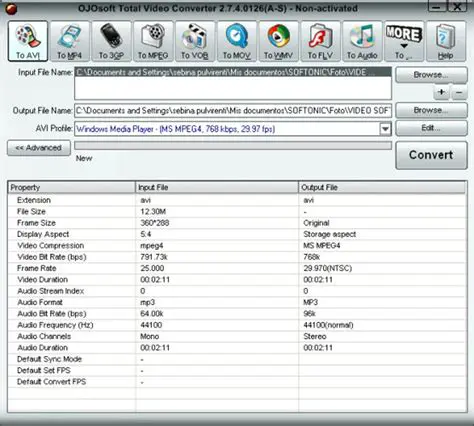
Task: Select the input file entry in list
Action: coord(233,72)
